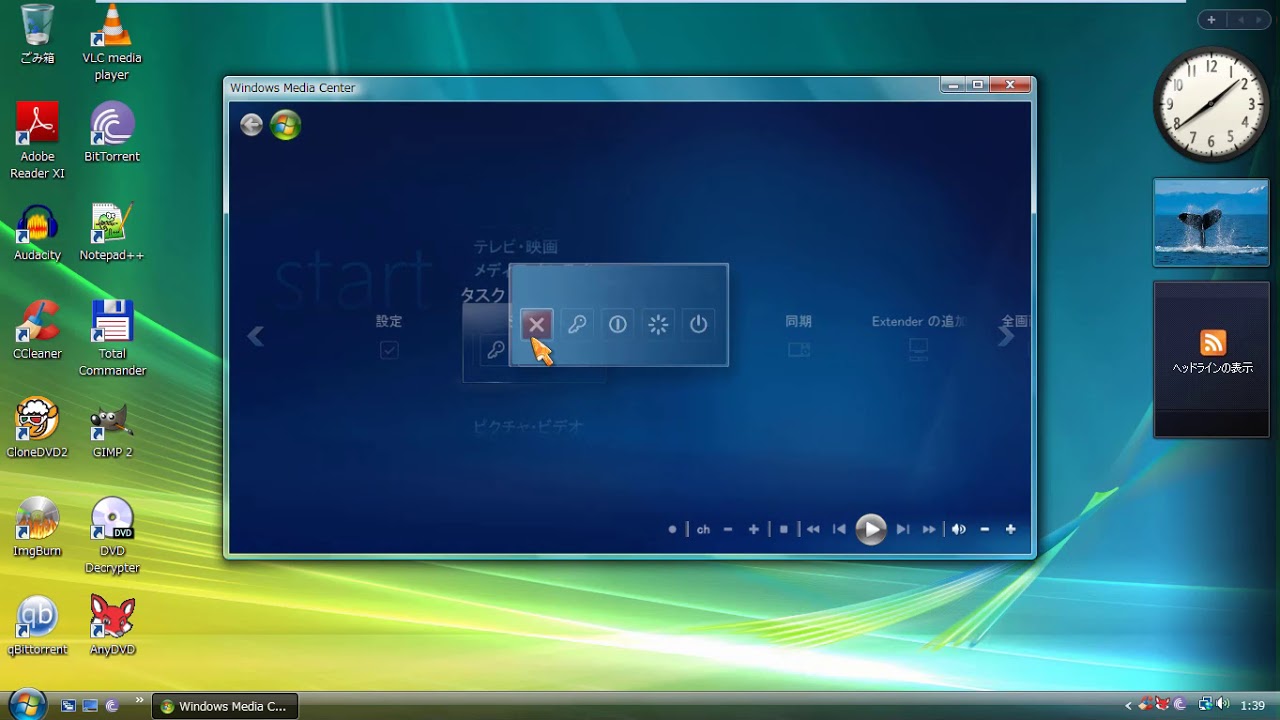The height and width of the screenshot is (720, 1280).
Task: Select the 設定 settings tile
Action: pos(389,336)
